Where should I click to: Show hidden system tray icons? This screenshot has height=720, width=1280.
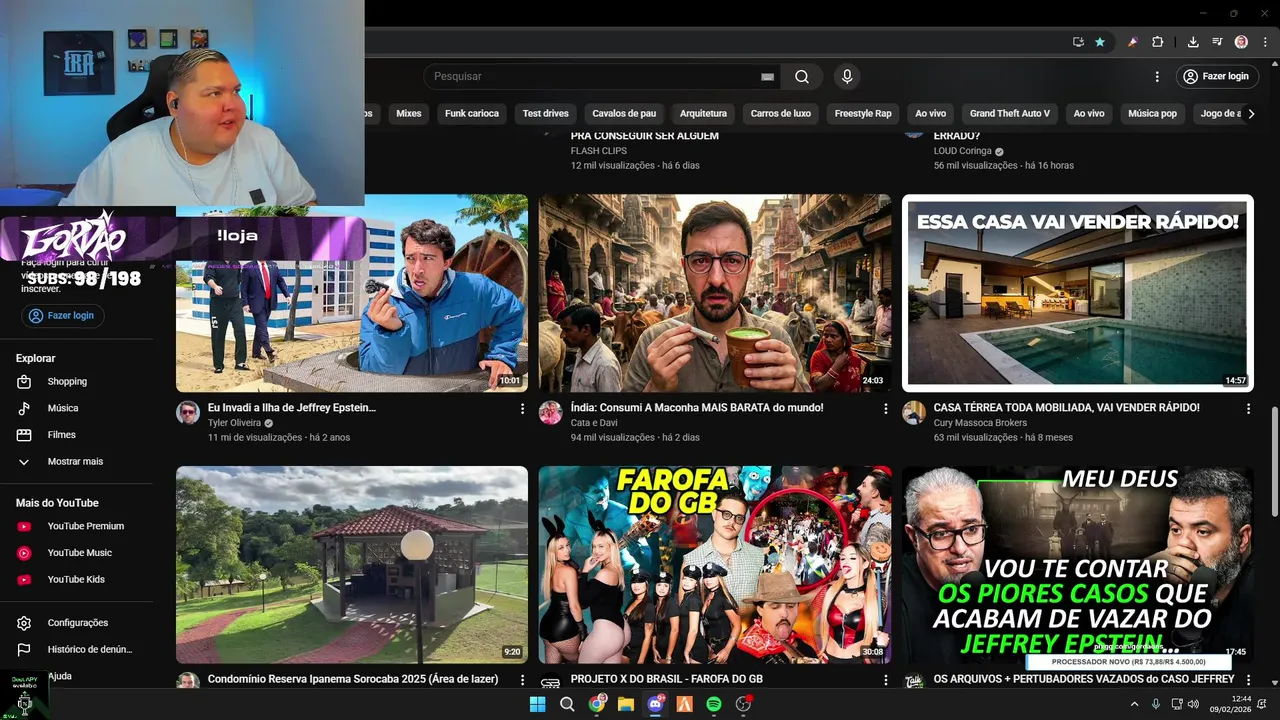pyautogui.click(x=1134, y=704)
